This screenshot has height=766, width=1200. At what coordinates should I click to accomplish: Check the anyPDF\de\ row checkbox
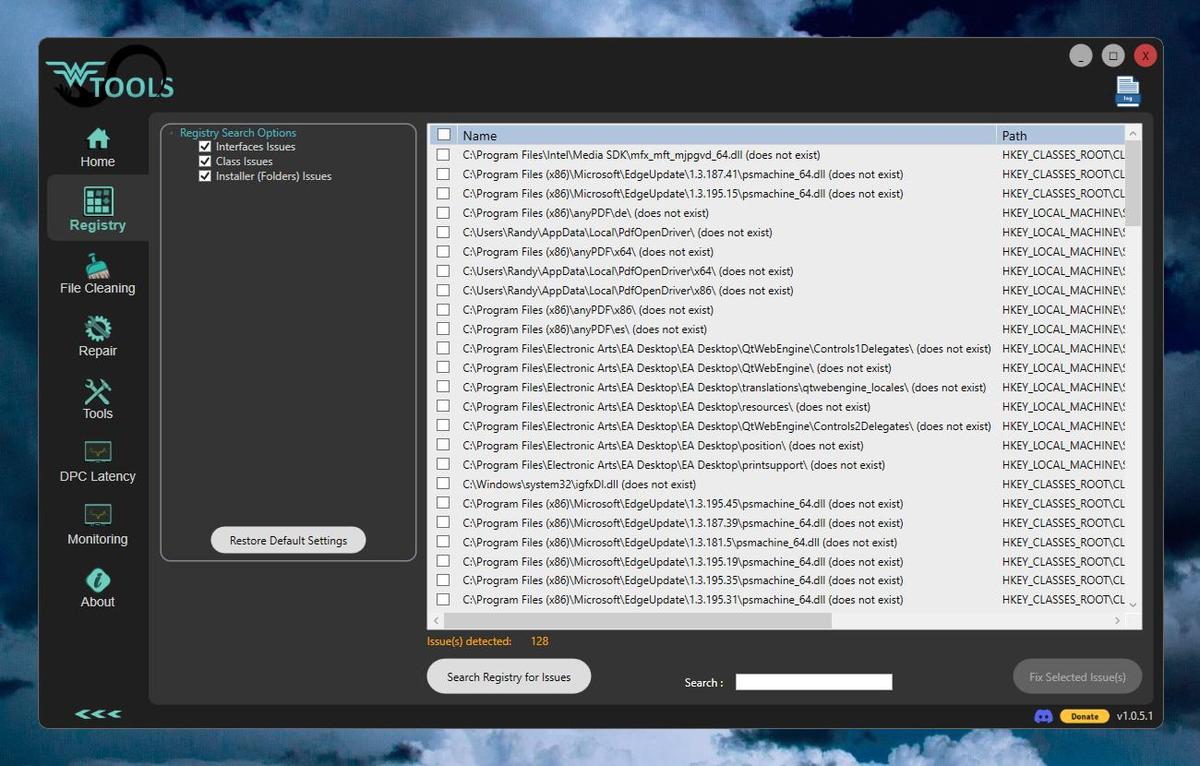click(443, 213)
